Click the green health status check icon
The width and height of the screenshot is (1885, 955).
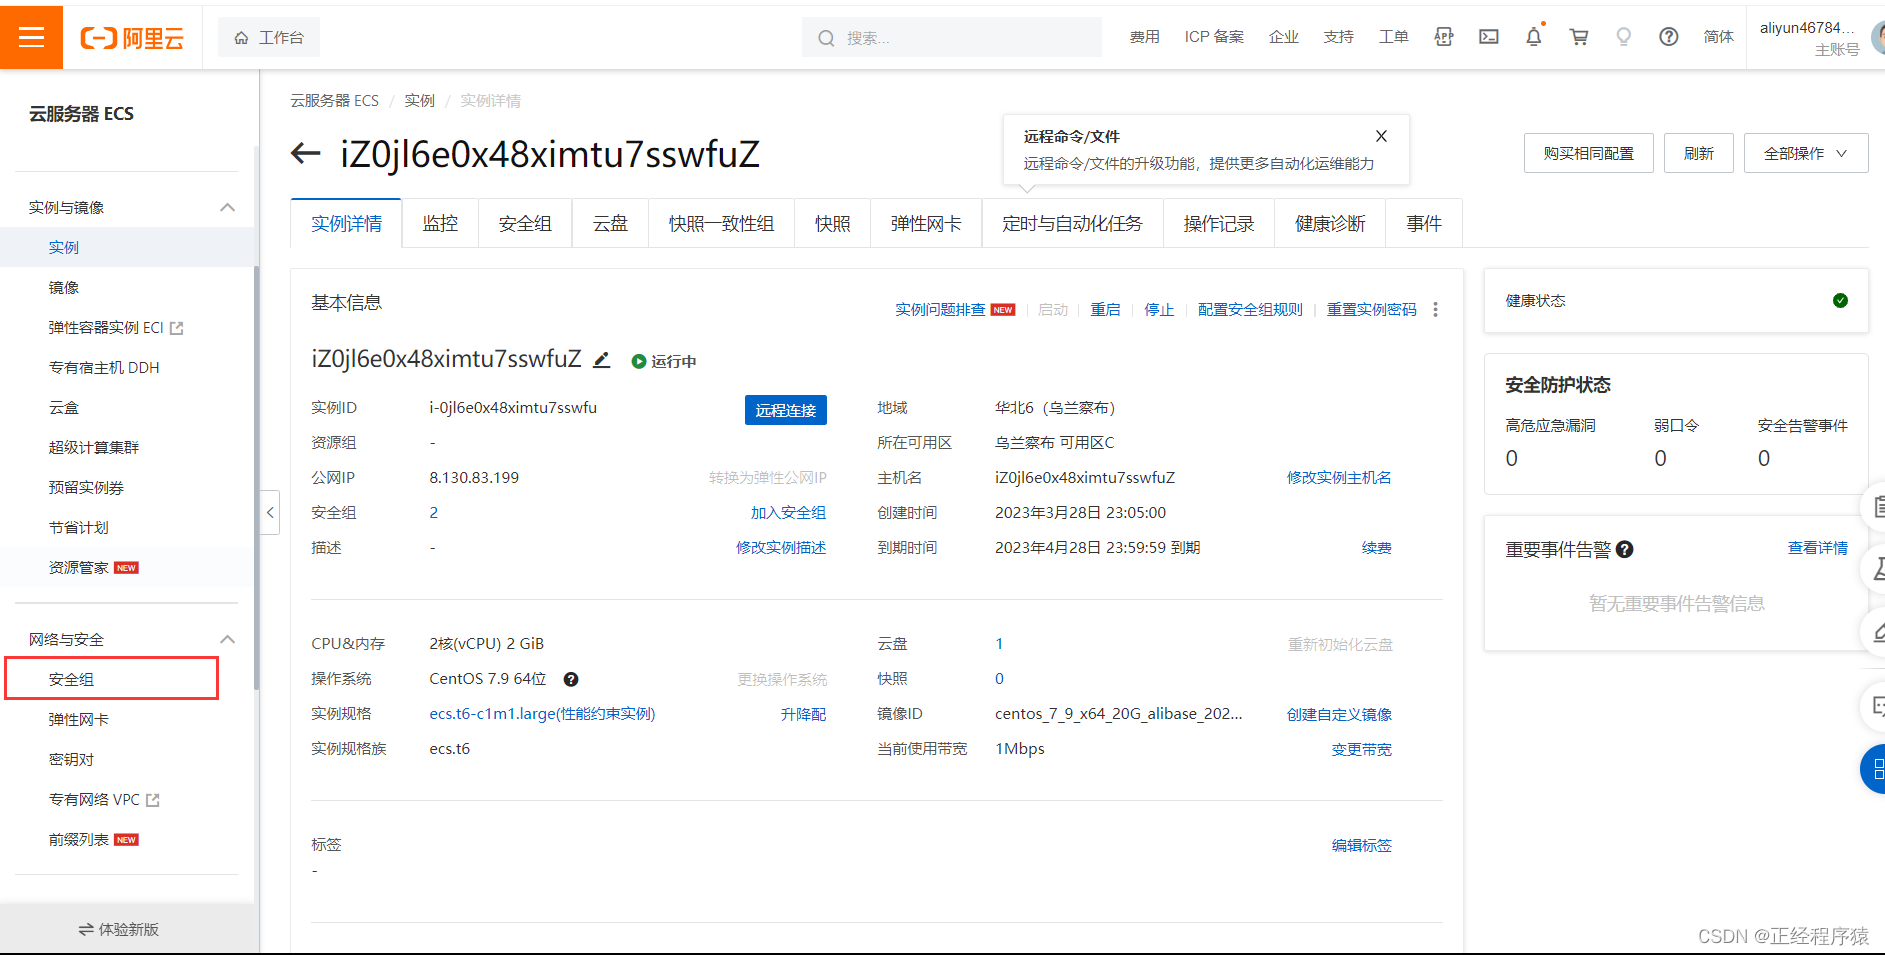(x=1840, y=301)
